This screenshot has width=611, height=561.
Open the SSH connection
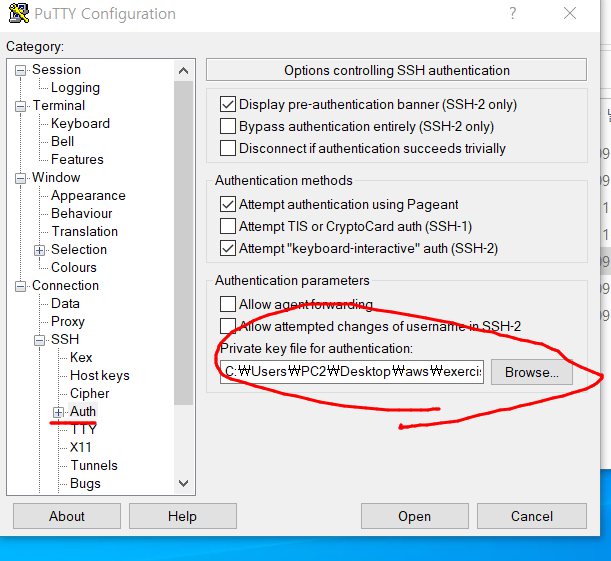(x=415, y=516)
